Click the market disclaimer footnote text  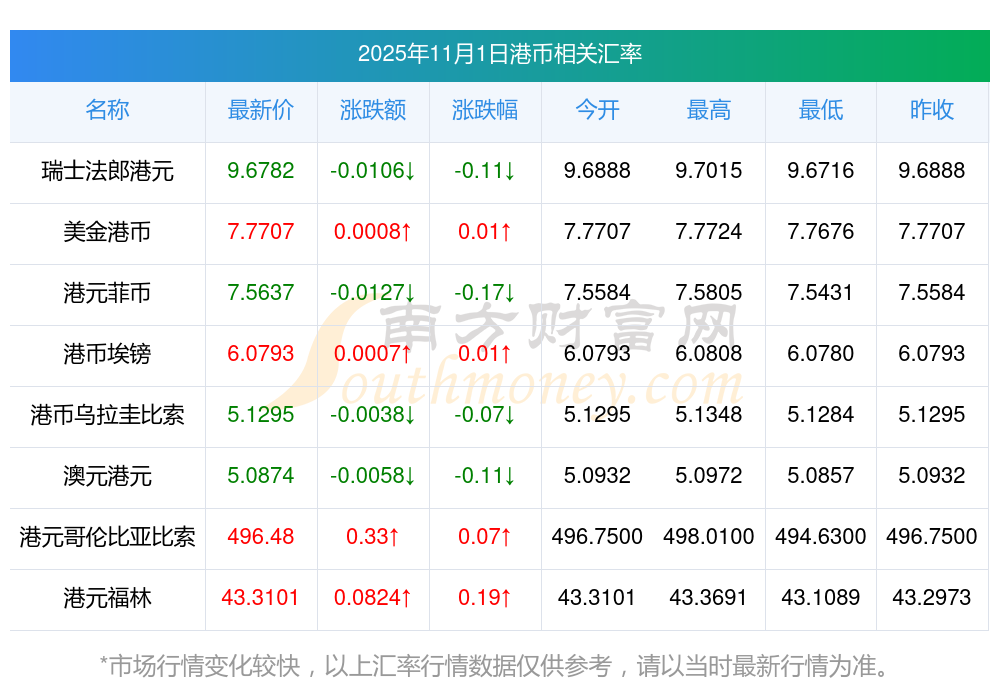pos(495,665)
